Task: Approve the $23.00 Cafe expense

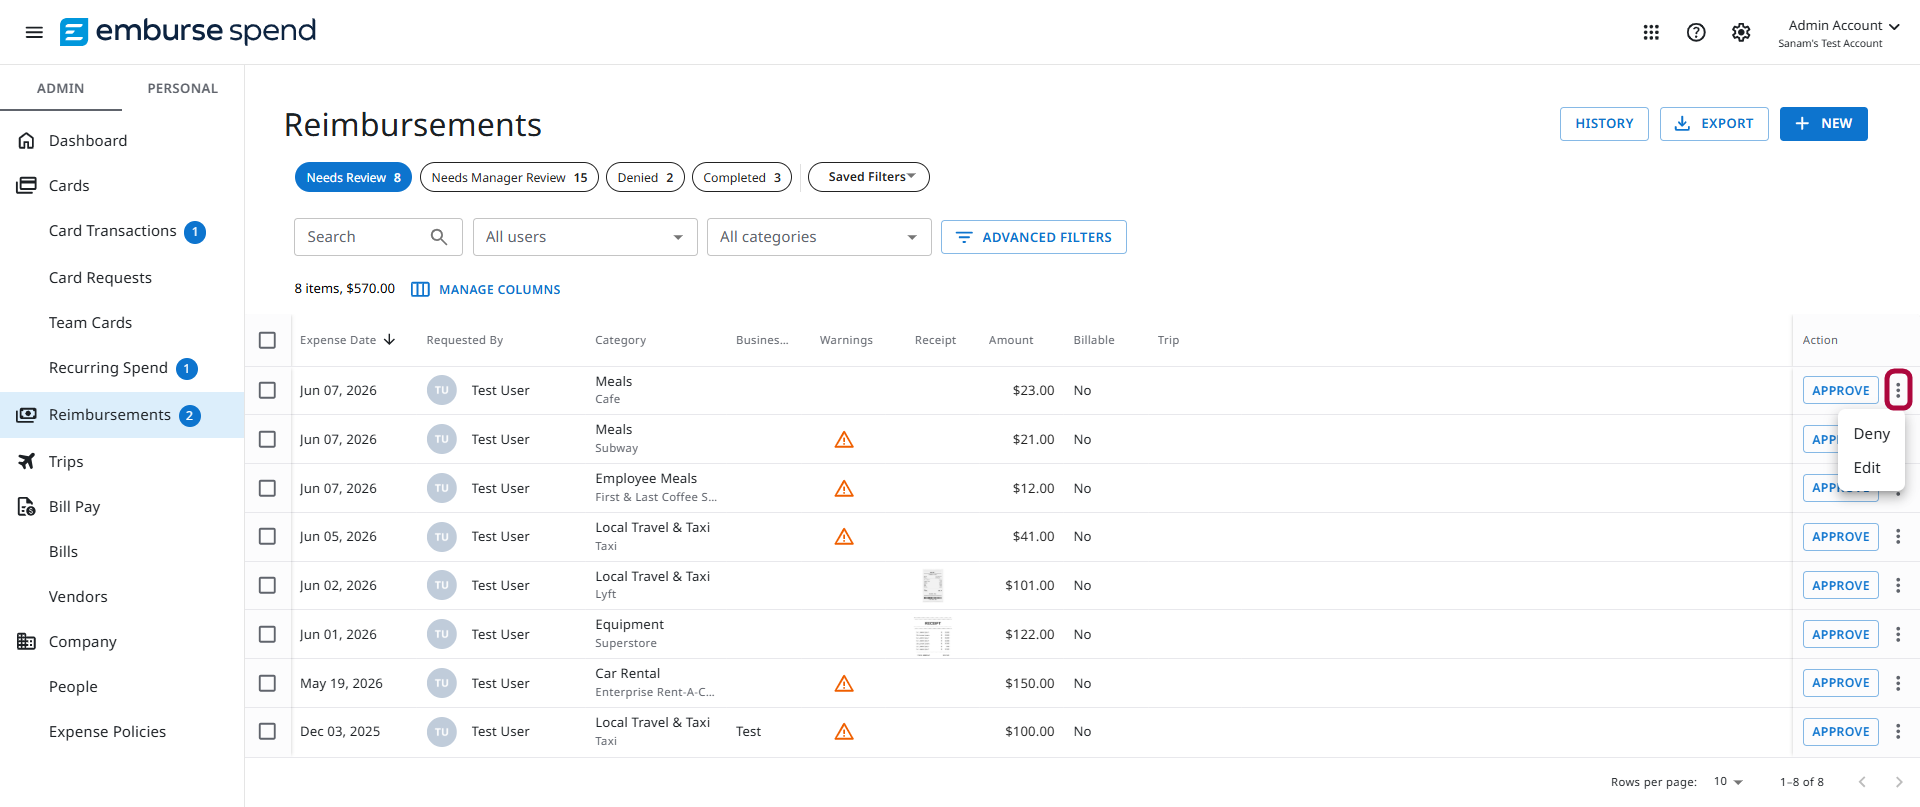Action: click(x=1840, y=391)
